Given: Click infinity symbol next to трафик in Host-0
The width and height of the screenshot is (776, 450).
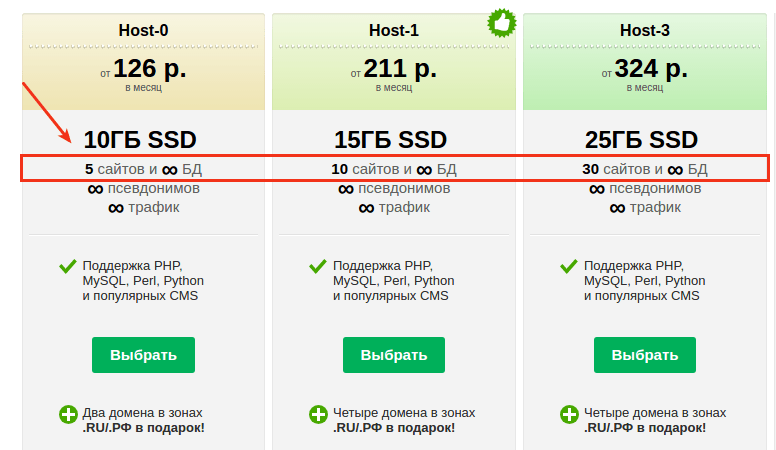Looking at the screenshot, I should (x=116, y=208).
